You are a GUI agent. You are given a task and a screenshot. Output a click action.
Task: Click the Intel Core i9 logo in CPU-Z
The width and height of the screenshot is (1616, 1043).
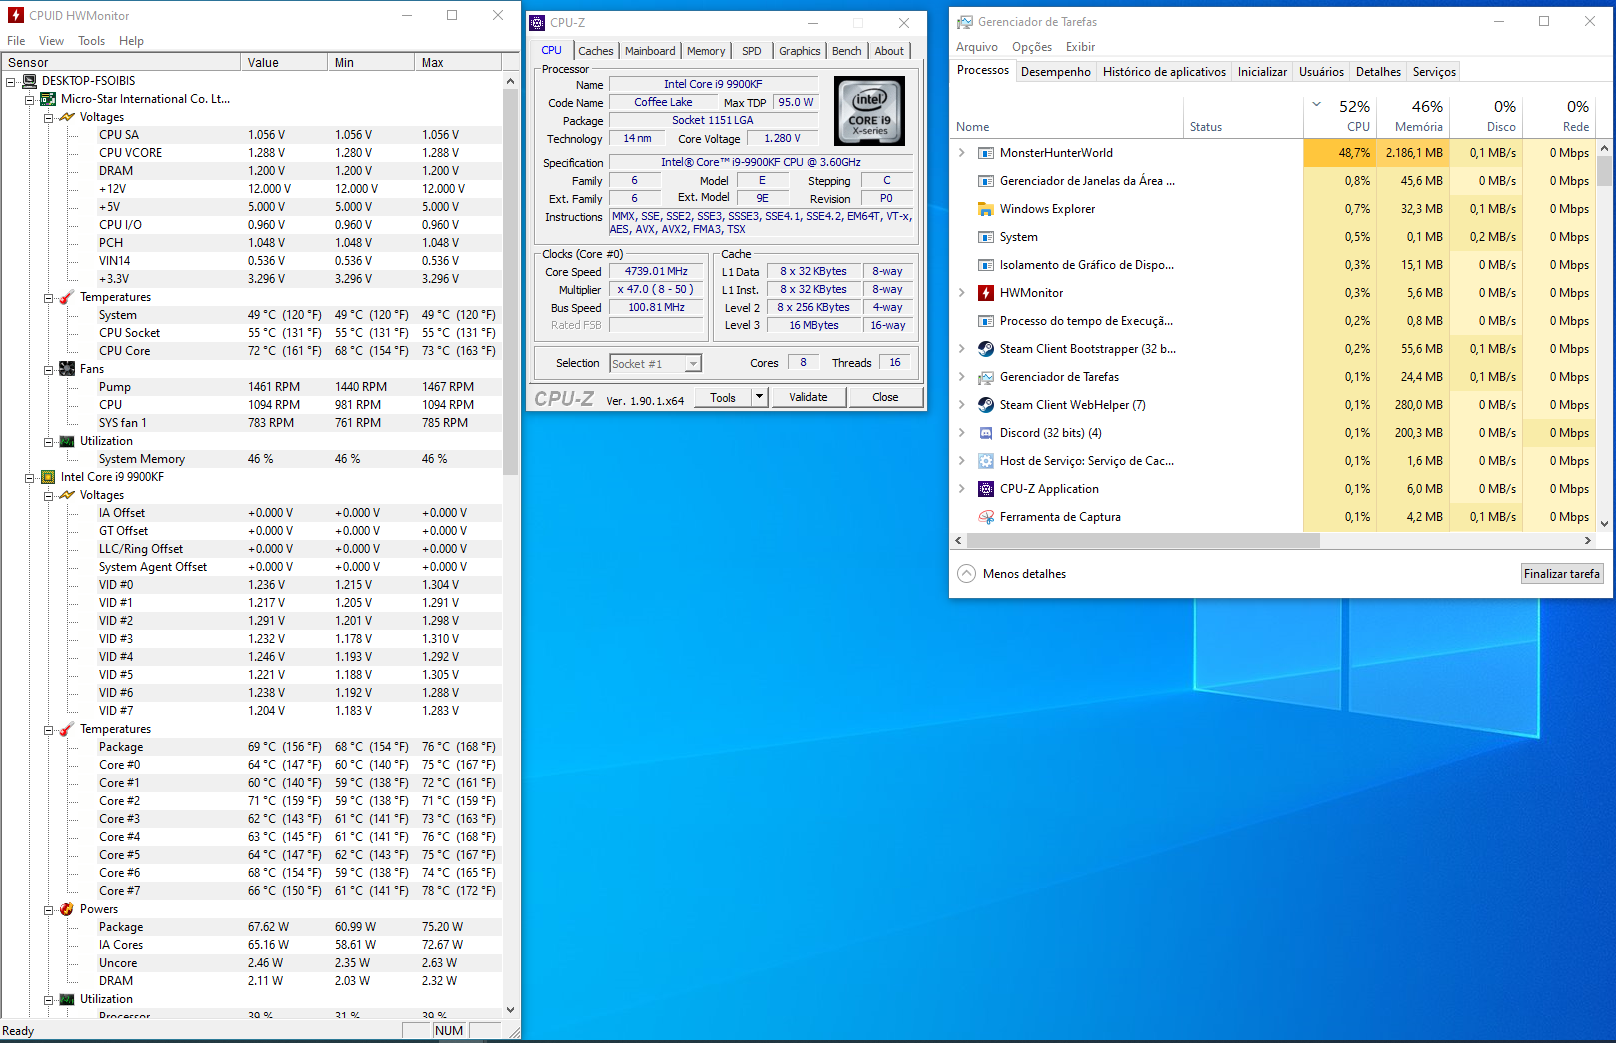869,111
